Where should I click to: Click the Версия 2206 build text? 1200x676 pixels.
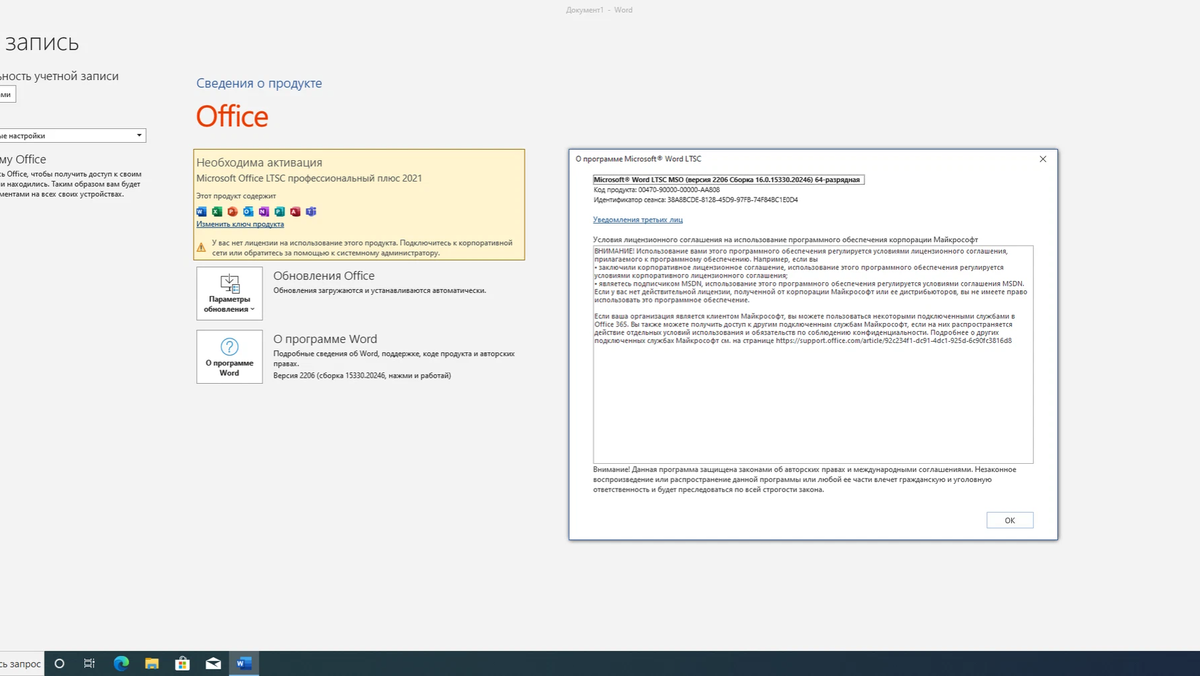362,376
